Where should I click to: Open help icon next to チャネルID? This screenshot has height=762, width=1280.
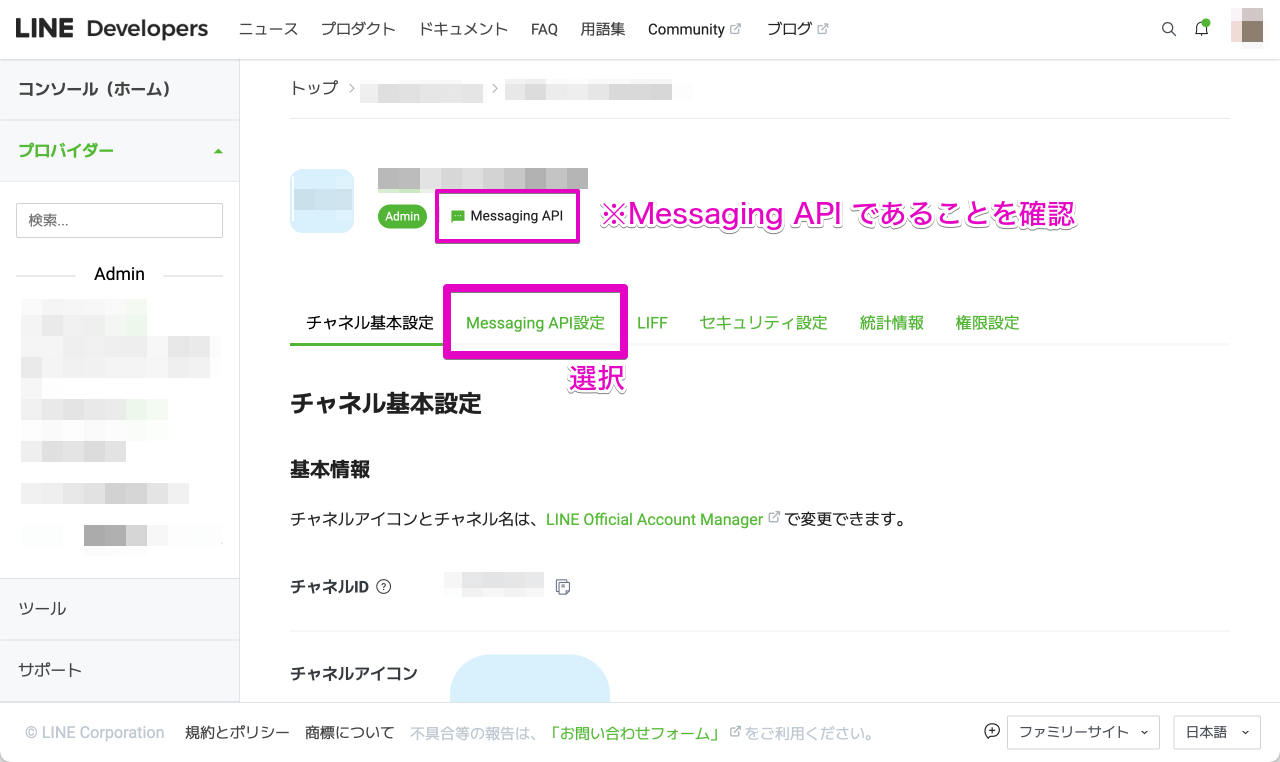[383, 587]
